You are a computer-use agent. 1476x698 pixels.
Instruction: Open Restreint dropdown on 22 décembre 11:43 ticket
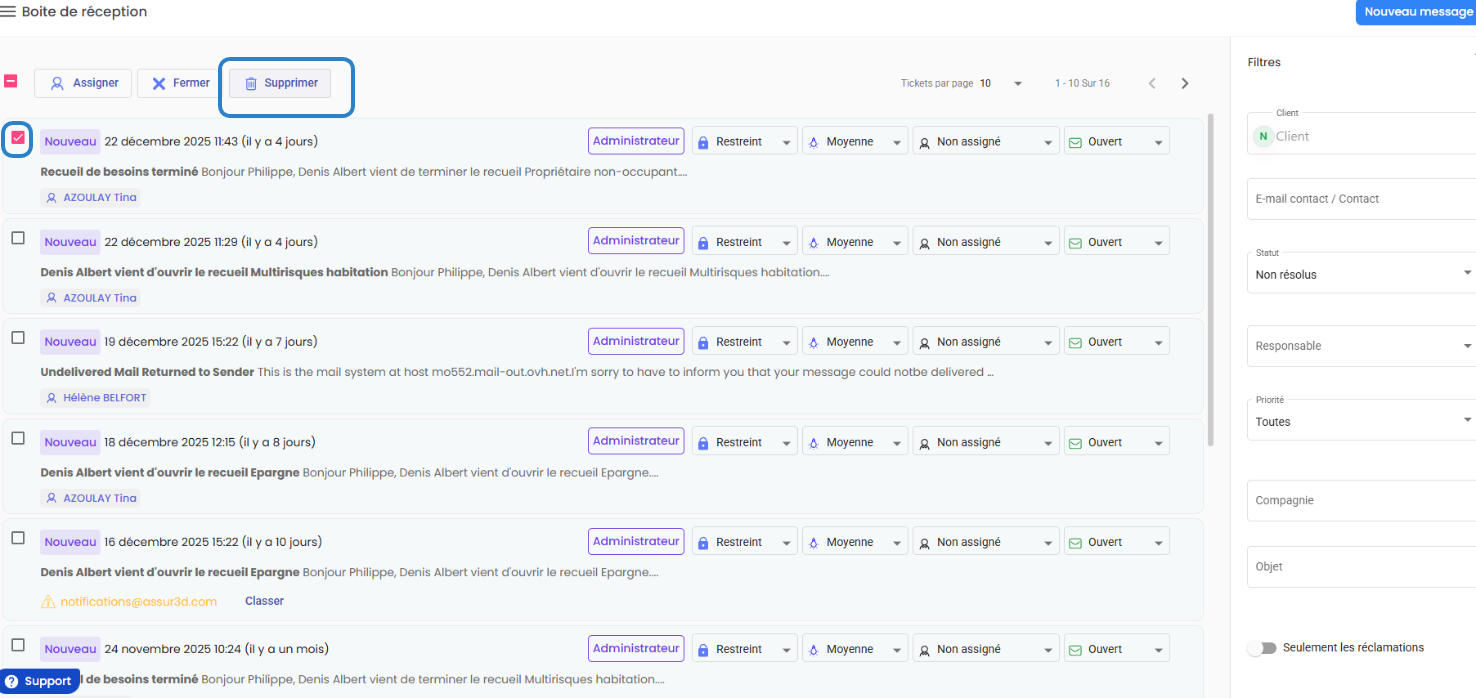click(745, 142)
